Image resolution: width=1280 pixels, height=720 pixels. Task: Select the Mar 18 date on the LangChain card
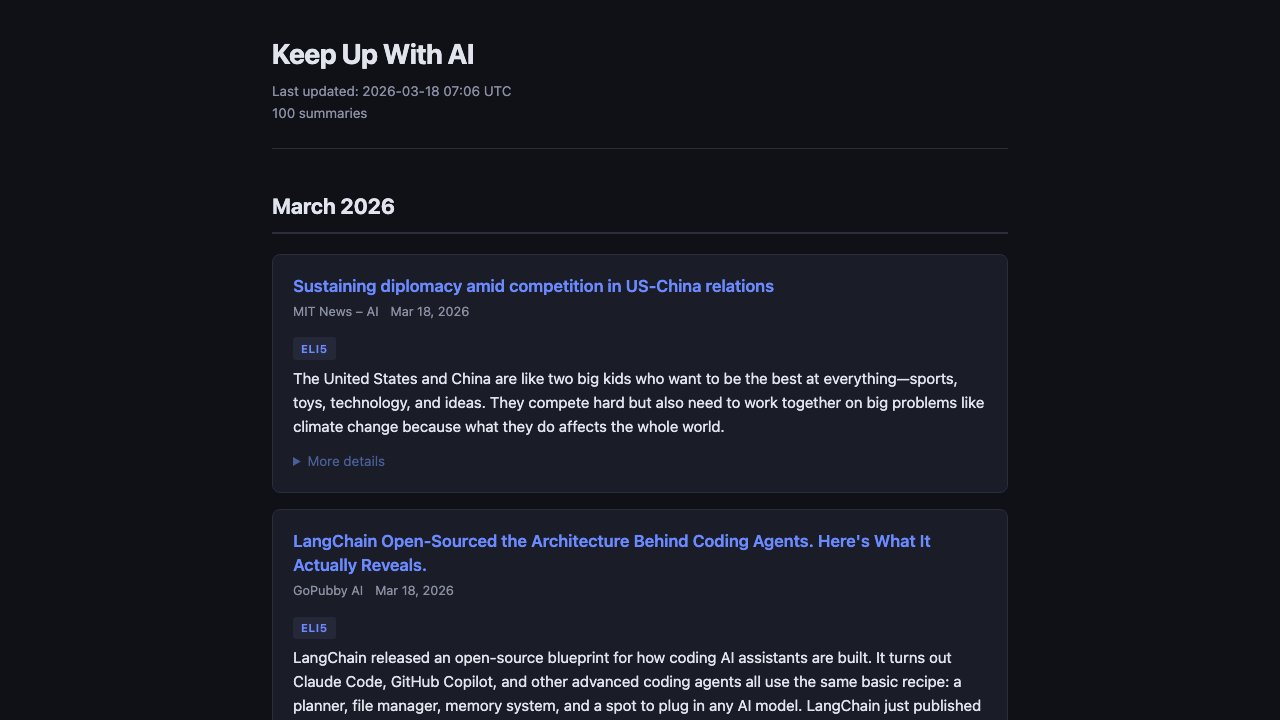point(414,590)
